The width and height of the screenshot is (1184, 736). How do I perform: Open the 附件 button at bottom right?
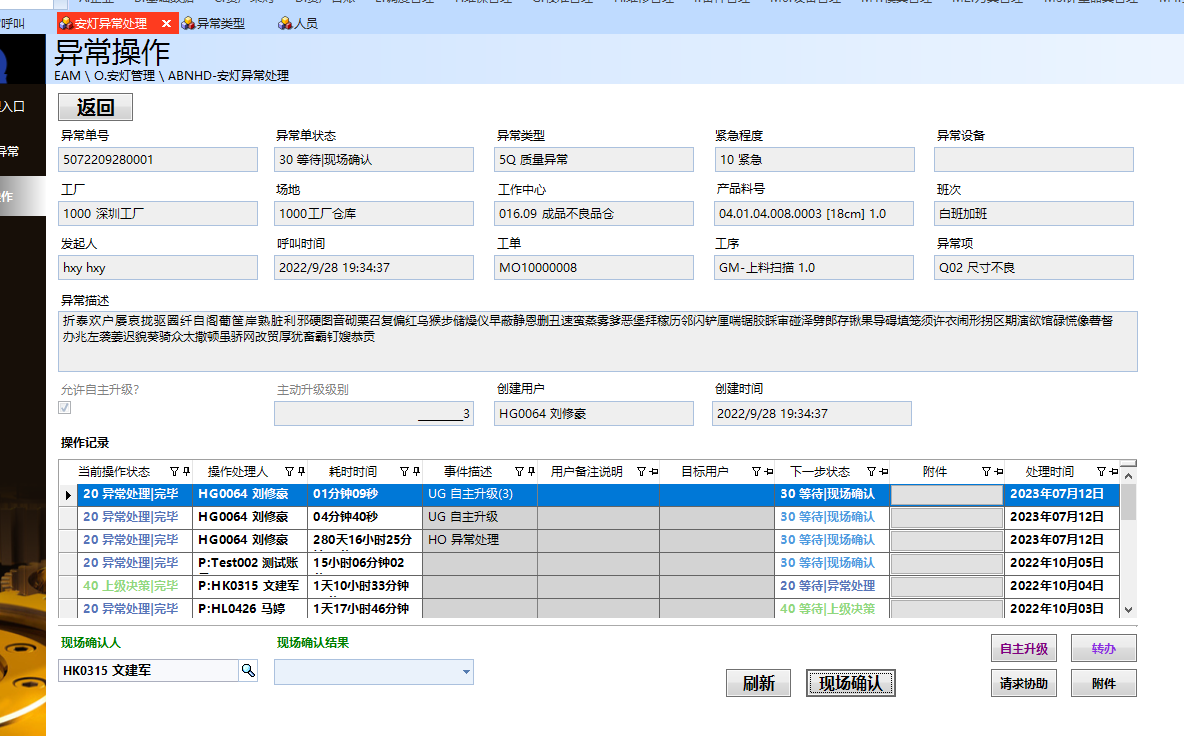(x=1103, y=683)
